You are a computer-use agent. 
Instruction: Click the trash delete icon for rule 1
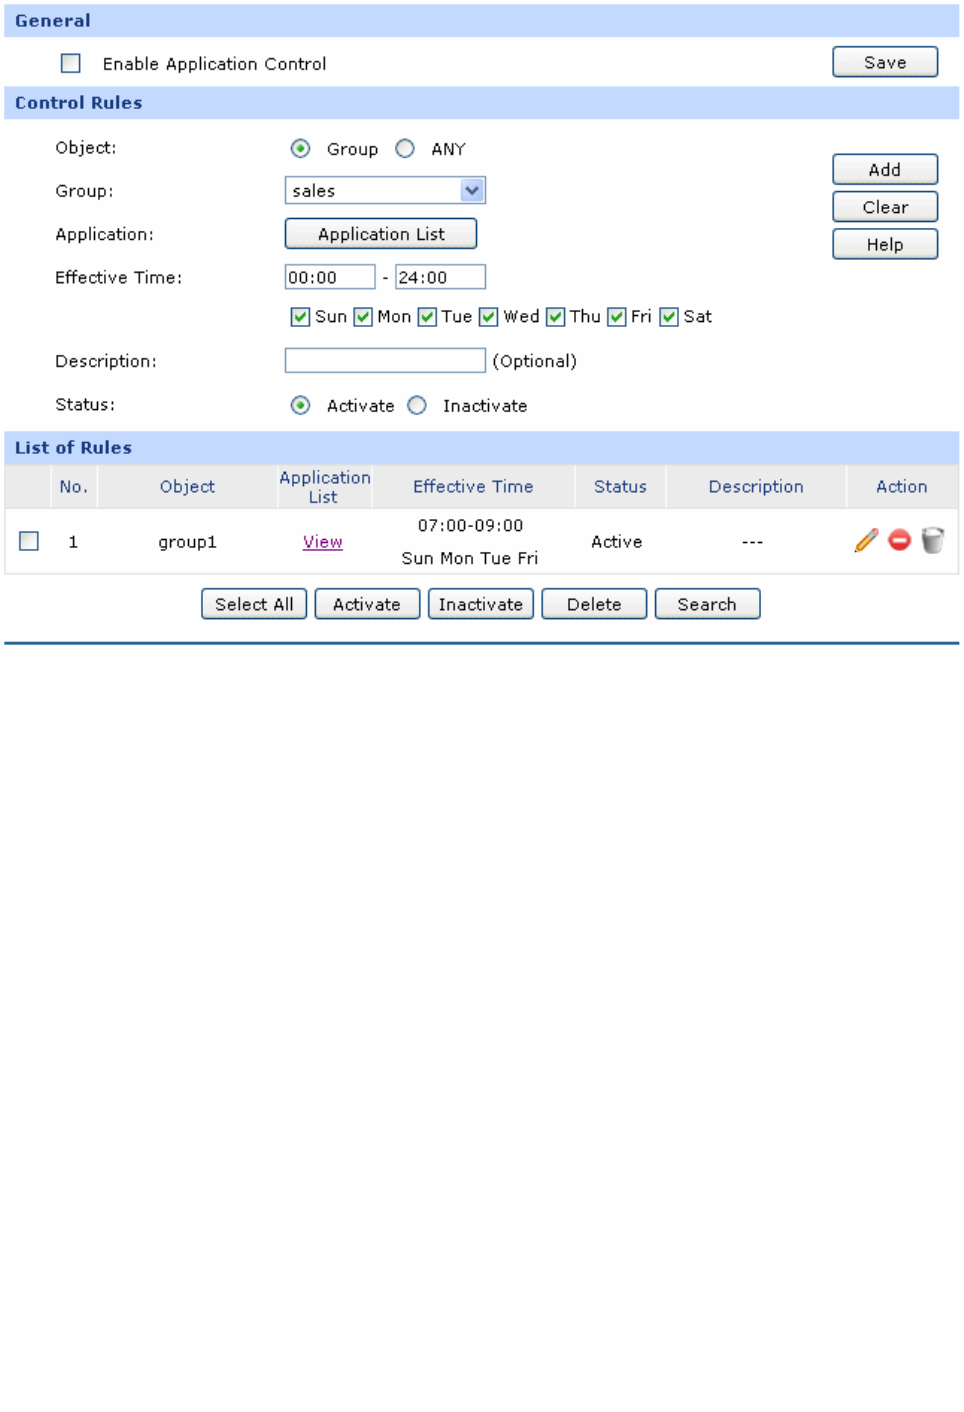(x=933, y=541)
